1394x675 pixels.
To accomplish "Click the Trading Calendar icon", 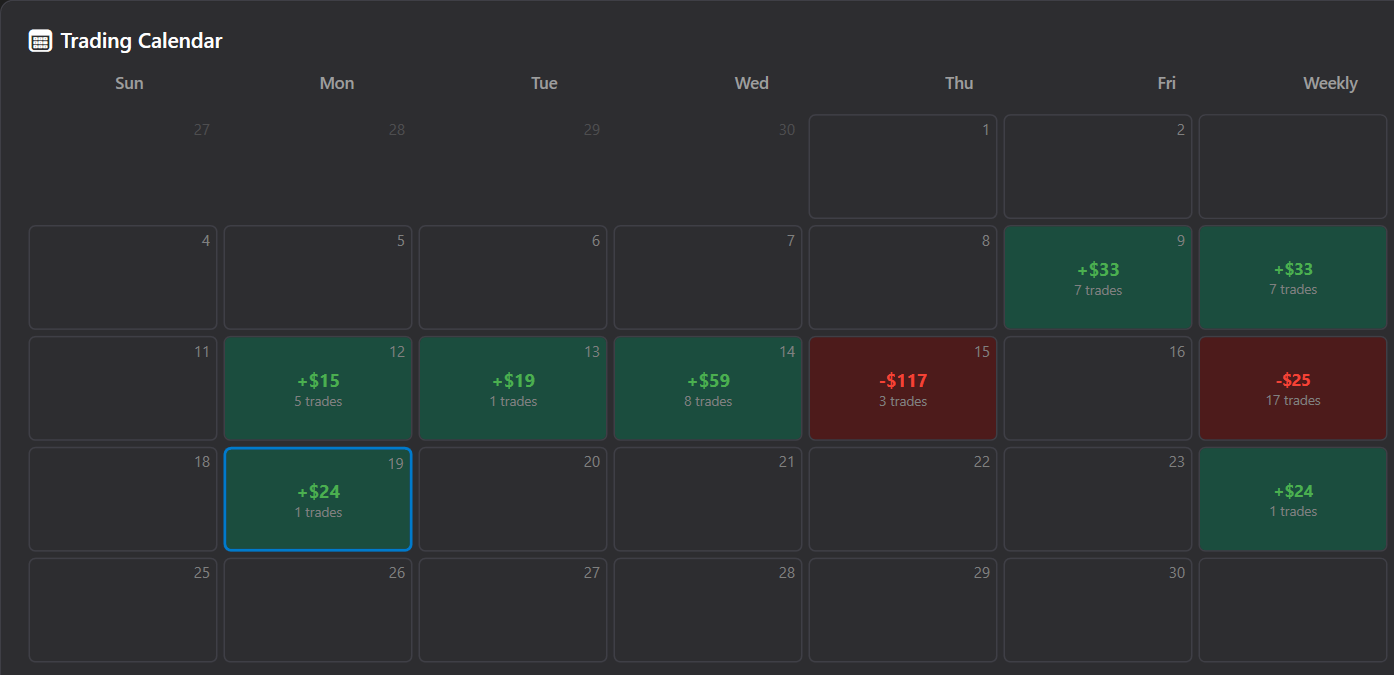I will [x=40, y=41].
